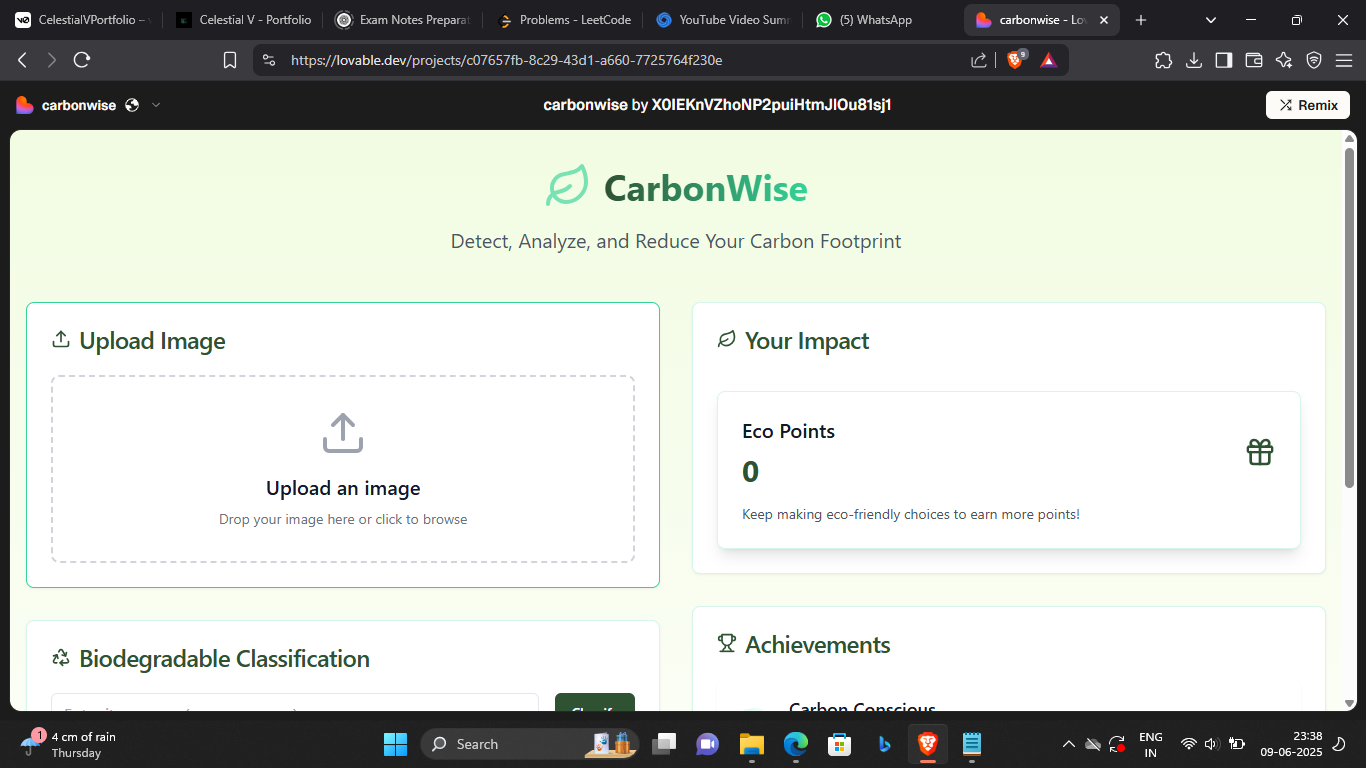The height and width of the screenshot is (768, 1366).
Task: Open the Brave Wallet icon
Action: pyautogui.click(x=1253, y=60)
